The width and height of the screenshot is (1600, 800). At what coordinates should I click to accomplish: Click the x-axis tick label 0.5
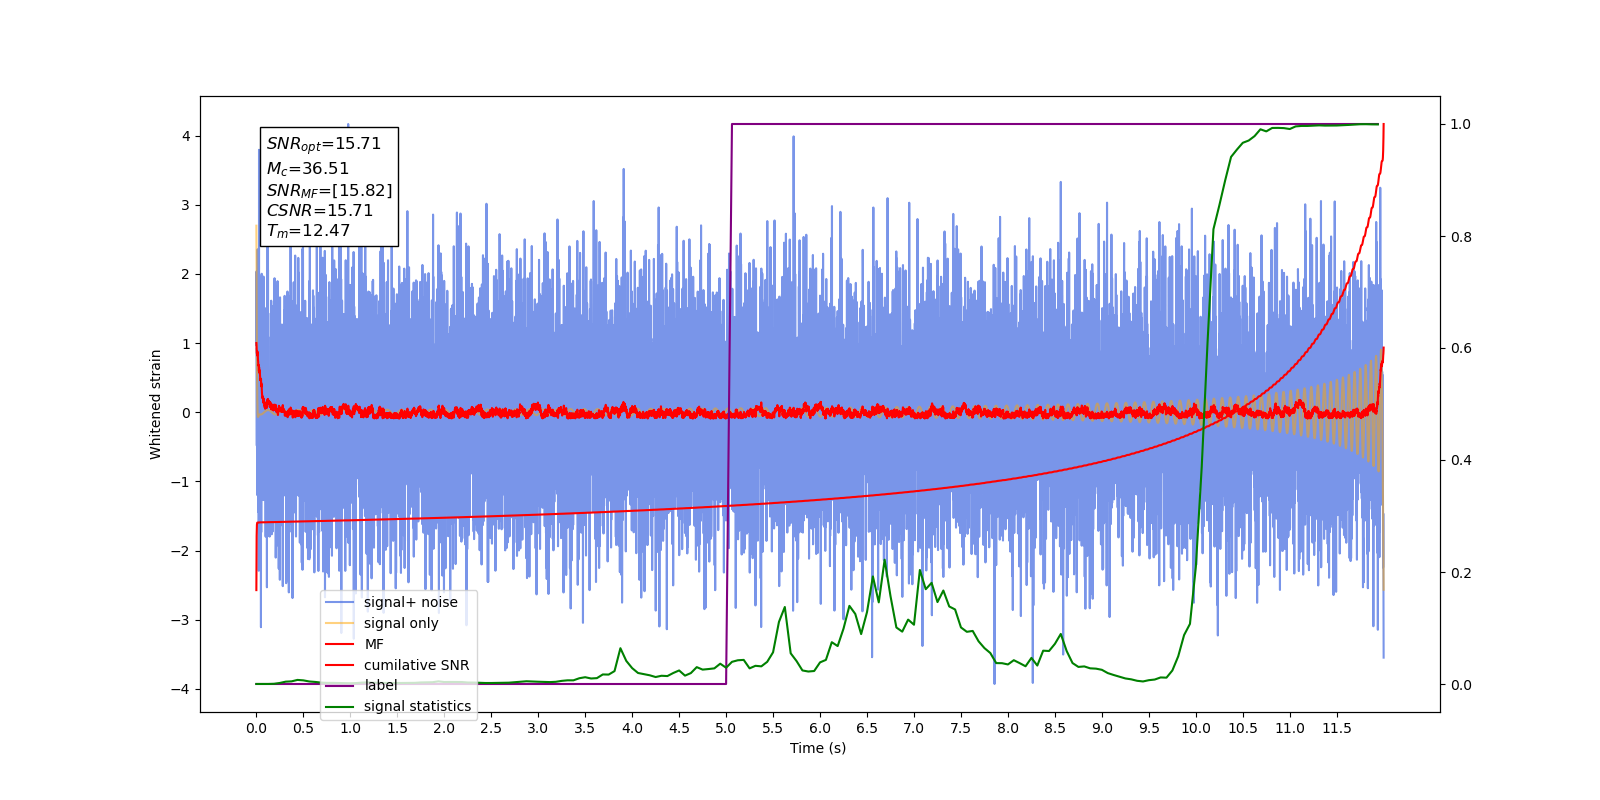click(303, 728)
